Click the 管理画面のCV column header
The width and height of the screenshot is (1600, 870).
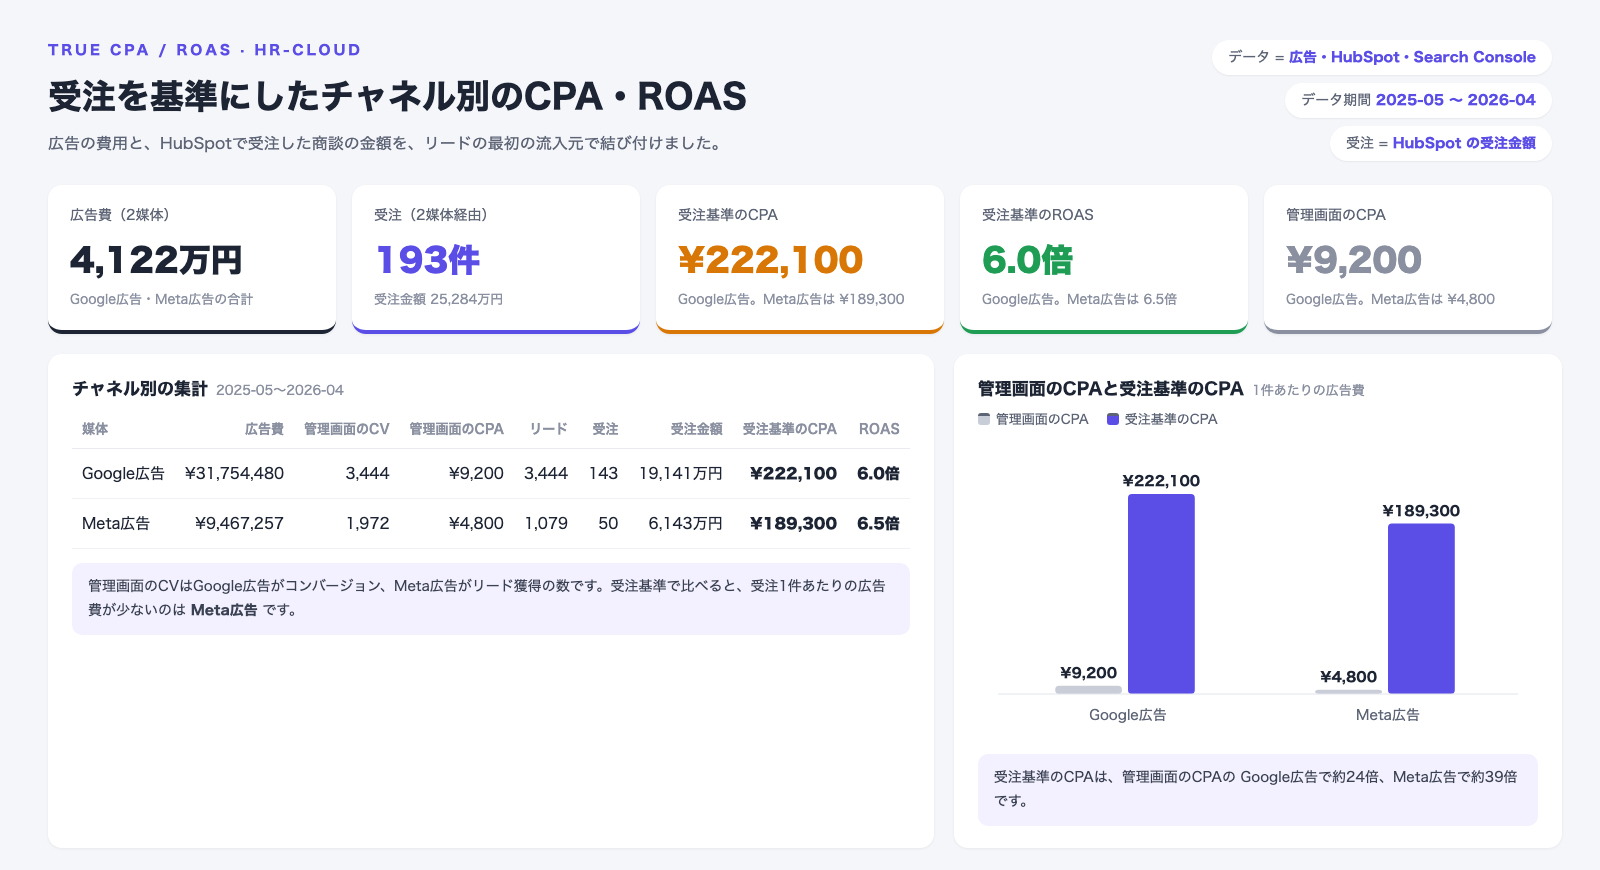[x=346, y=429]
